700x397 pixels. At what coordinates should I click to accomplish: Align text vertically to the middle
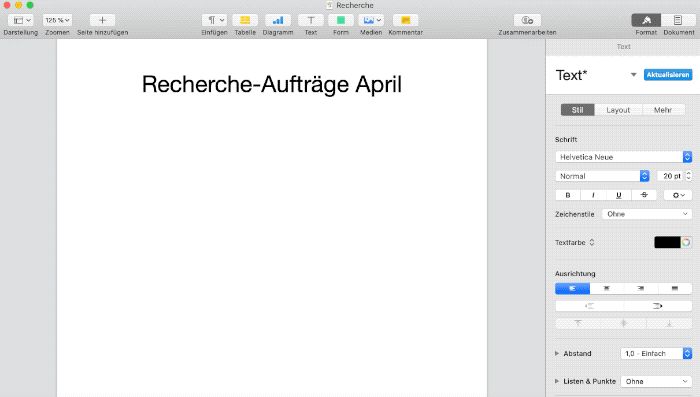[624, 323]
